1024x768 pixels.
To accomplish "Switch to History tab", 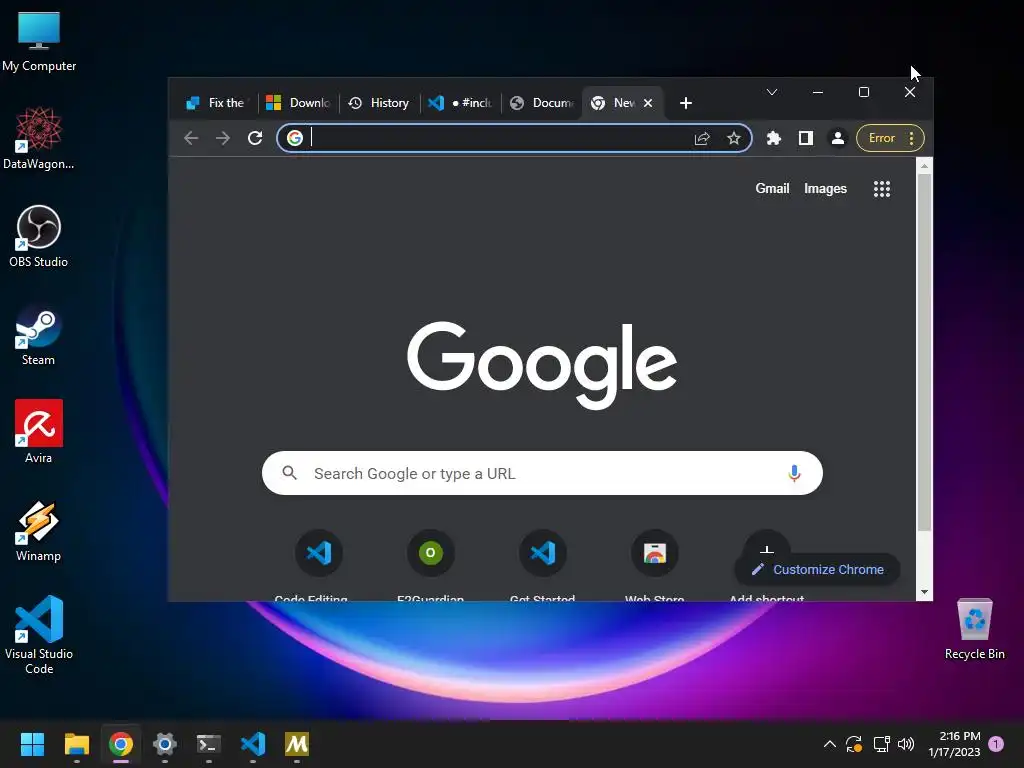I will (379, 103).
